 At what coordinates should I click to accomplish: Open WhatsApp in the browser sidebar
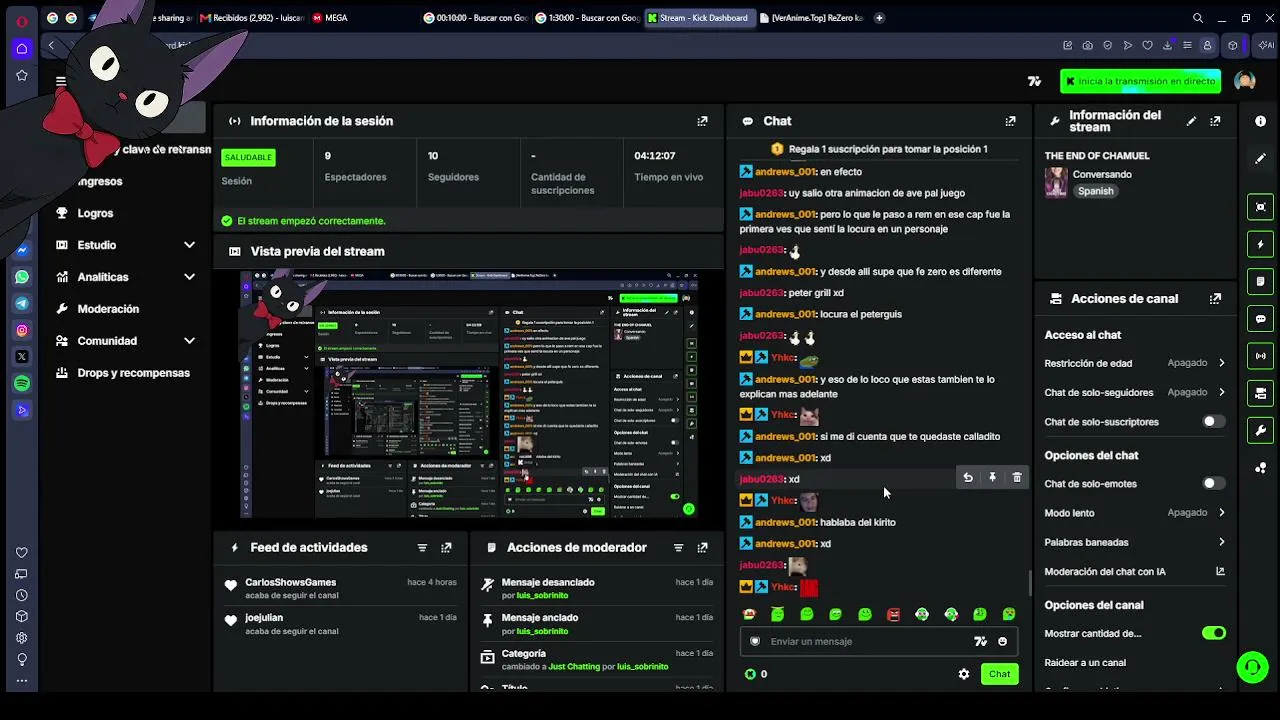pos(22,277)
